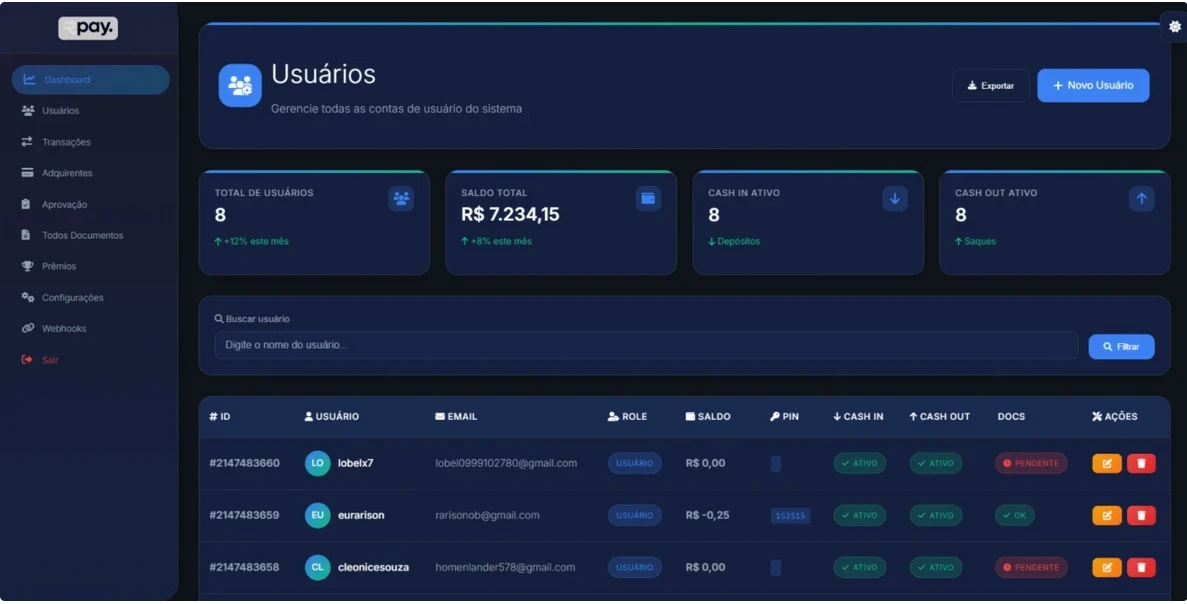
Task: Click the settings gear icon at top right
Action: [1174, 27]
